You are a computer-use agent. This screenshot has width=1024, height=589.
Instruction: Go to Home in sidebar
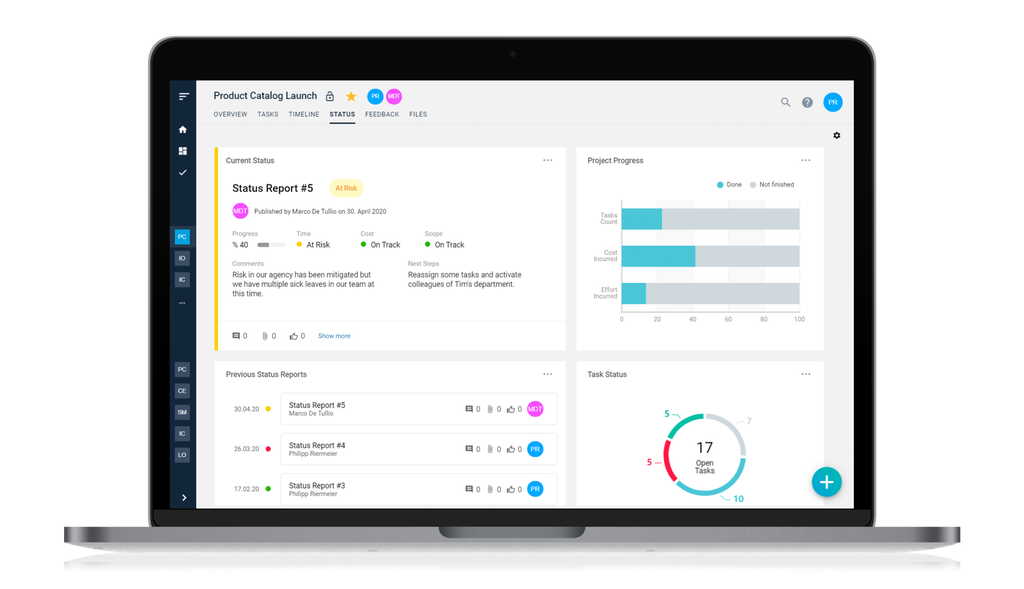tap(183, 129)
